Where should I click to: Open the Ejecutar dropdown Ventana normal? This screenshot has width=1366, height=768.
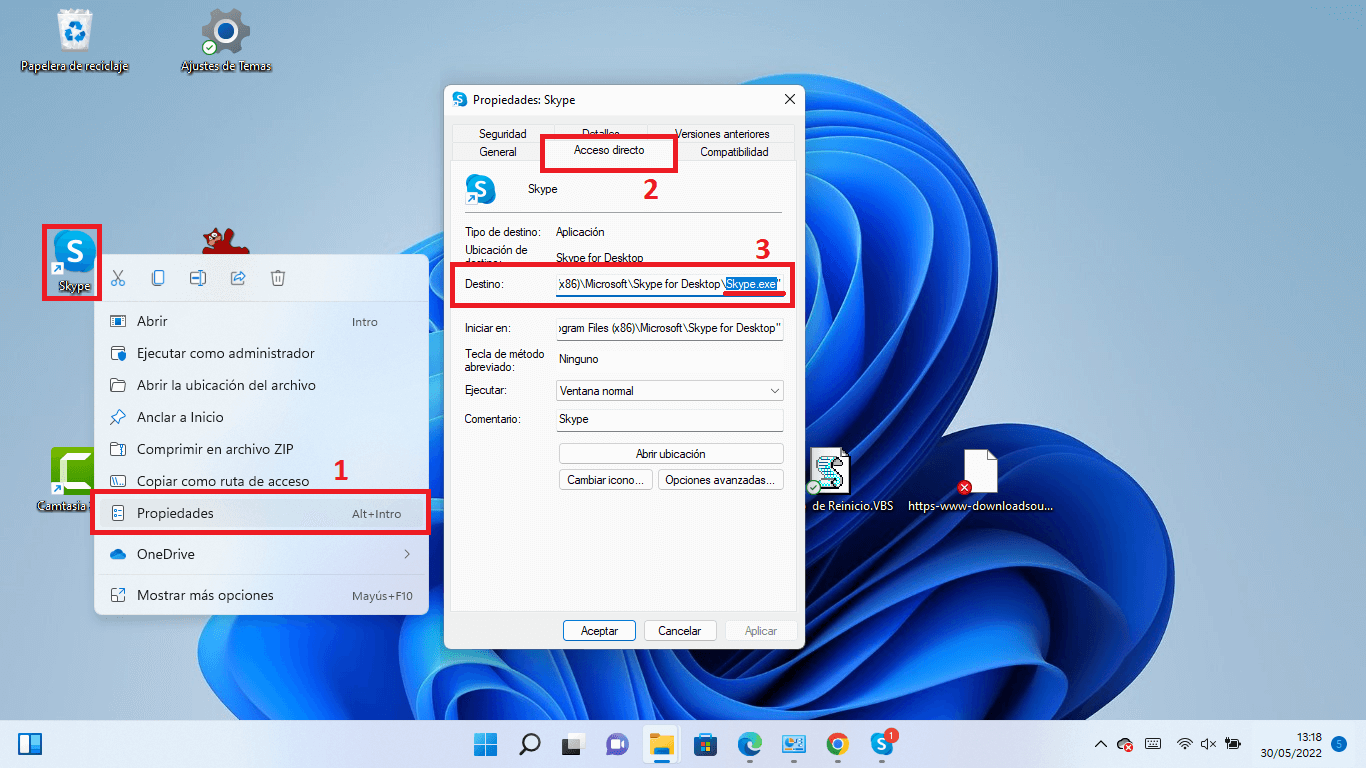[670, 391]
